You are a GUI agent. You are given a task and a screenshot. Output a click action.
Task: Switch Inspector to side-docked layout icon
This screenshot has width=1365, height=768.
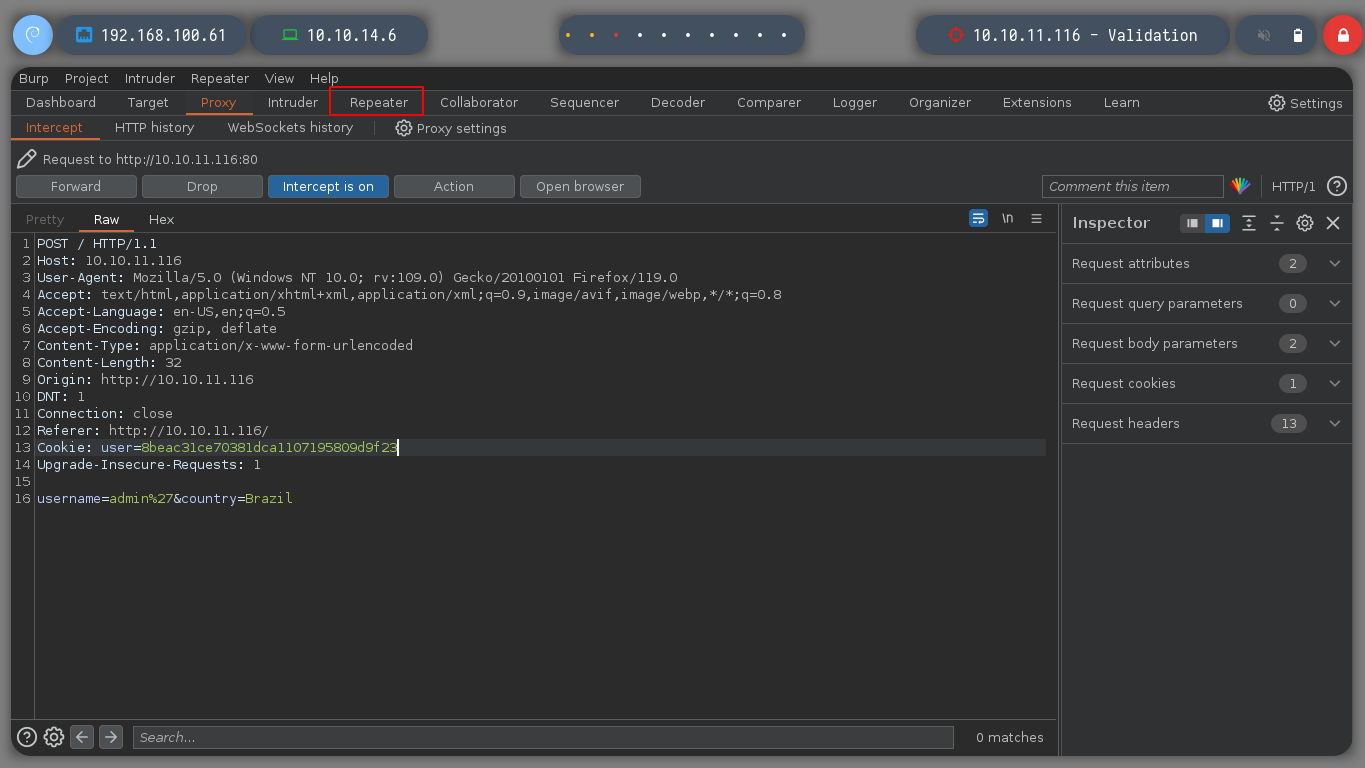[1217, 223]
